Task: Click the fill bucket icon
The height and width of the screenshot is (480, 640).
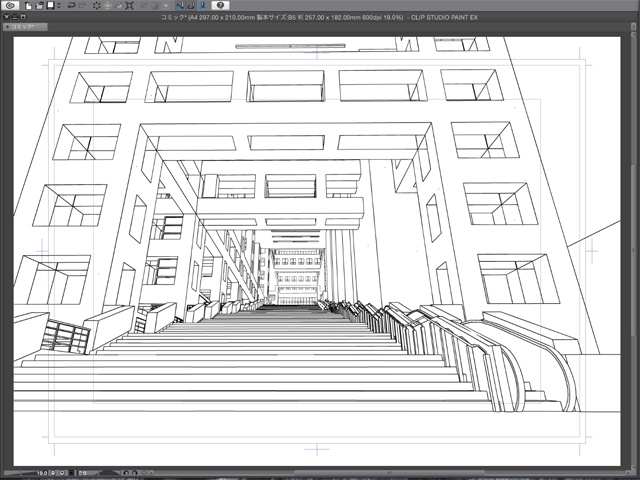Action: pyautogui.click(x=118, y=6)
